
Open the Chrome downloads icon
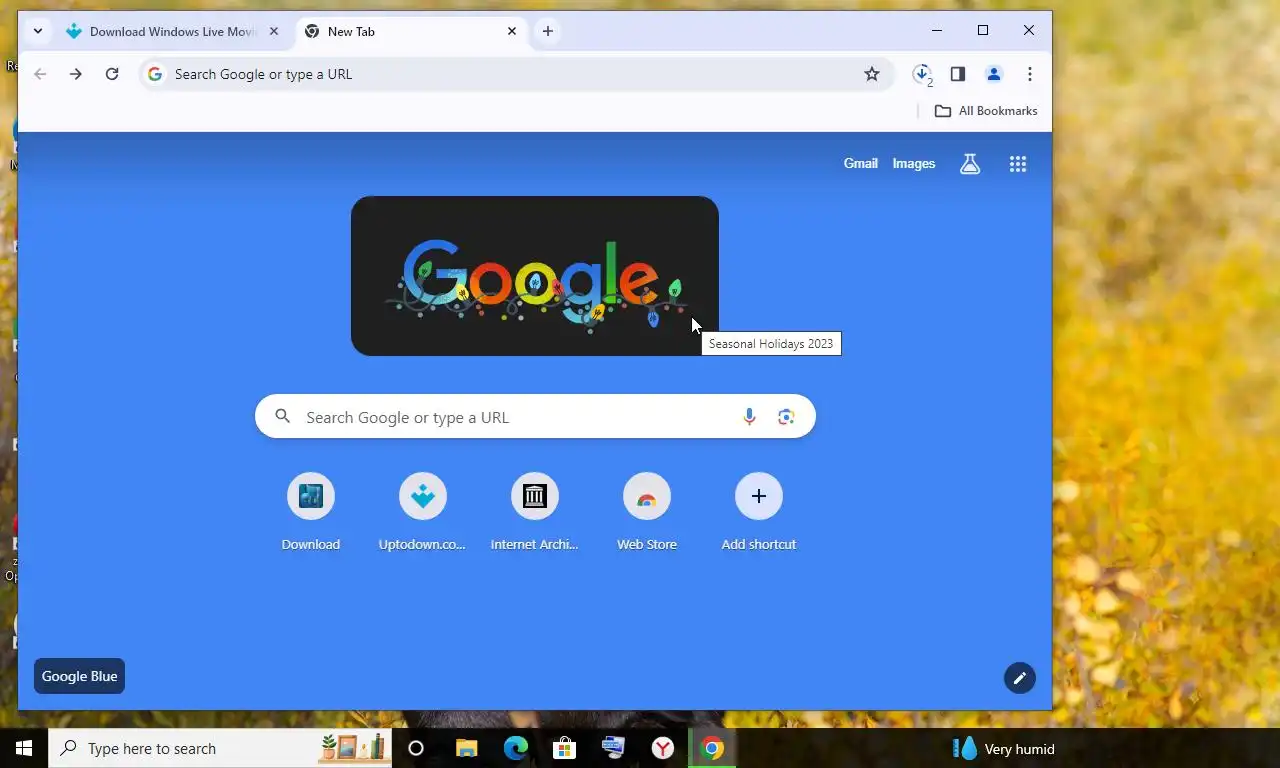pyautogui.click(x=922, y=74)
